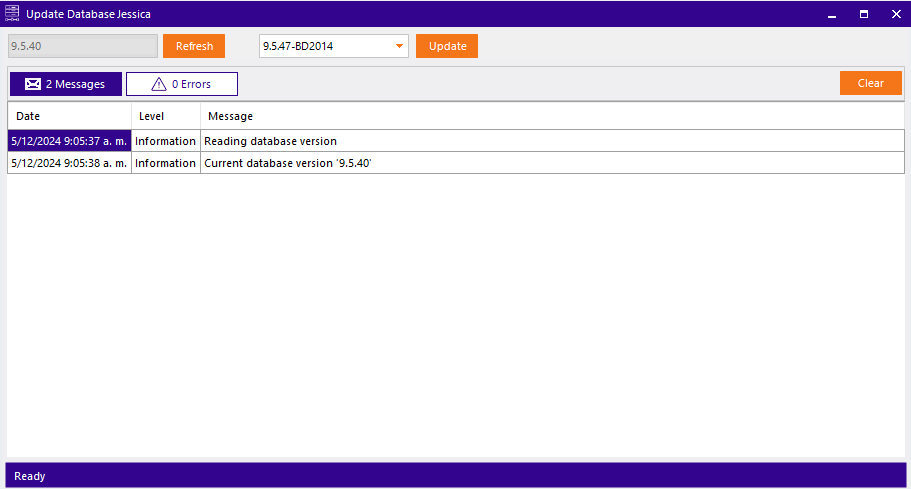Click the envelope icon beside 2 Messages

[x=33, y=84]
